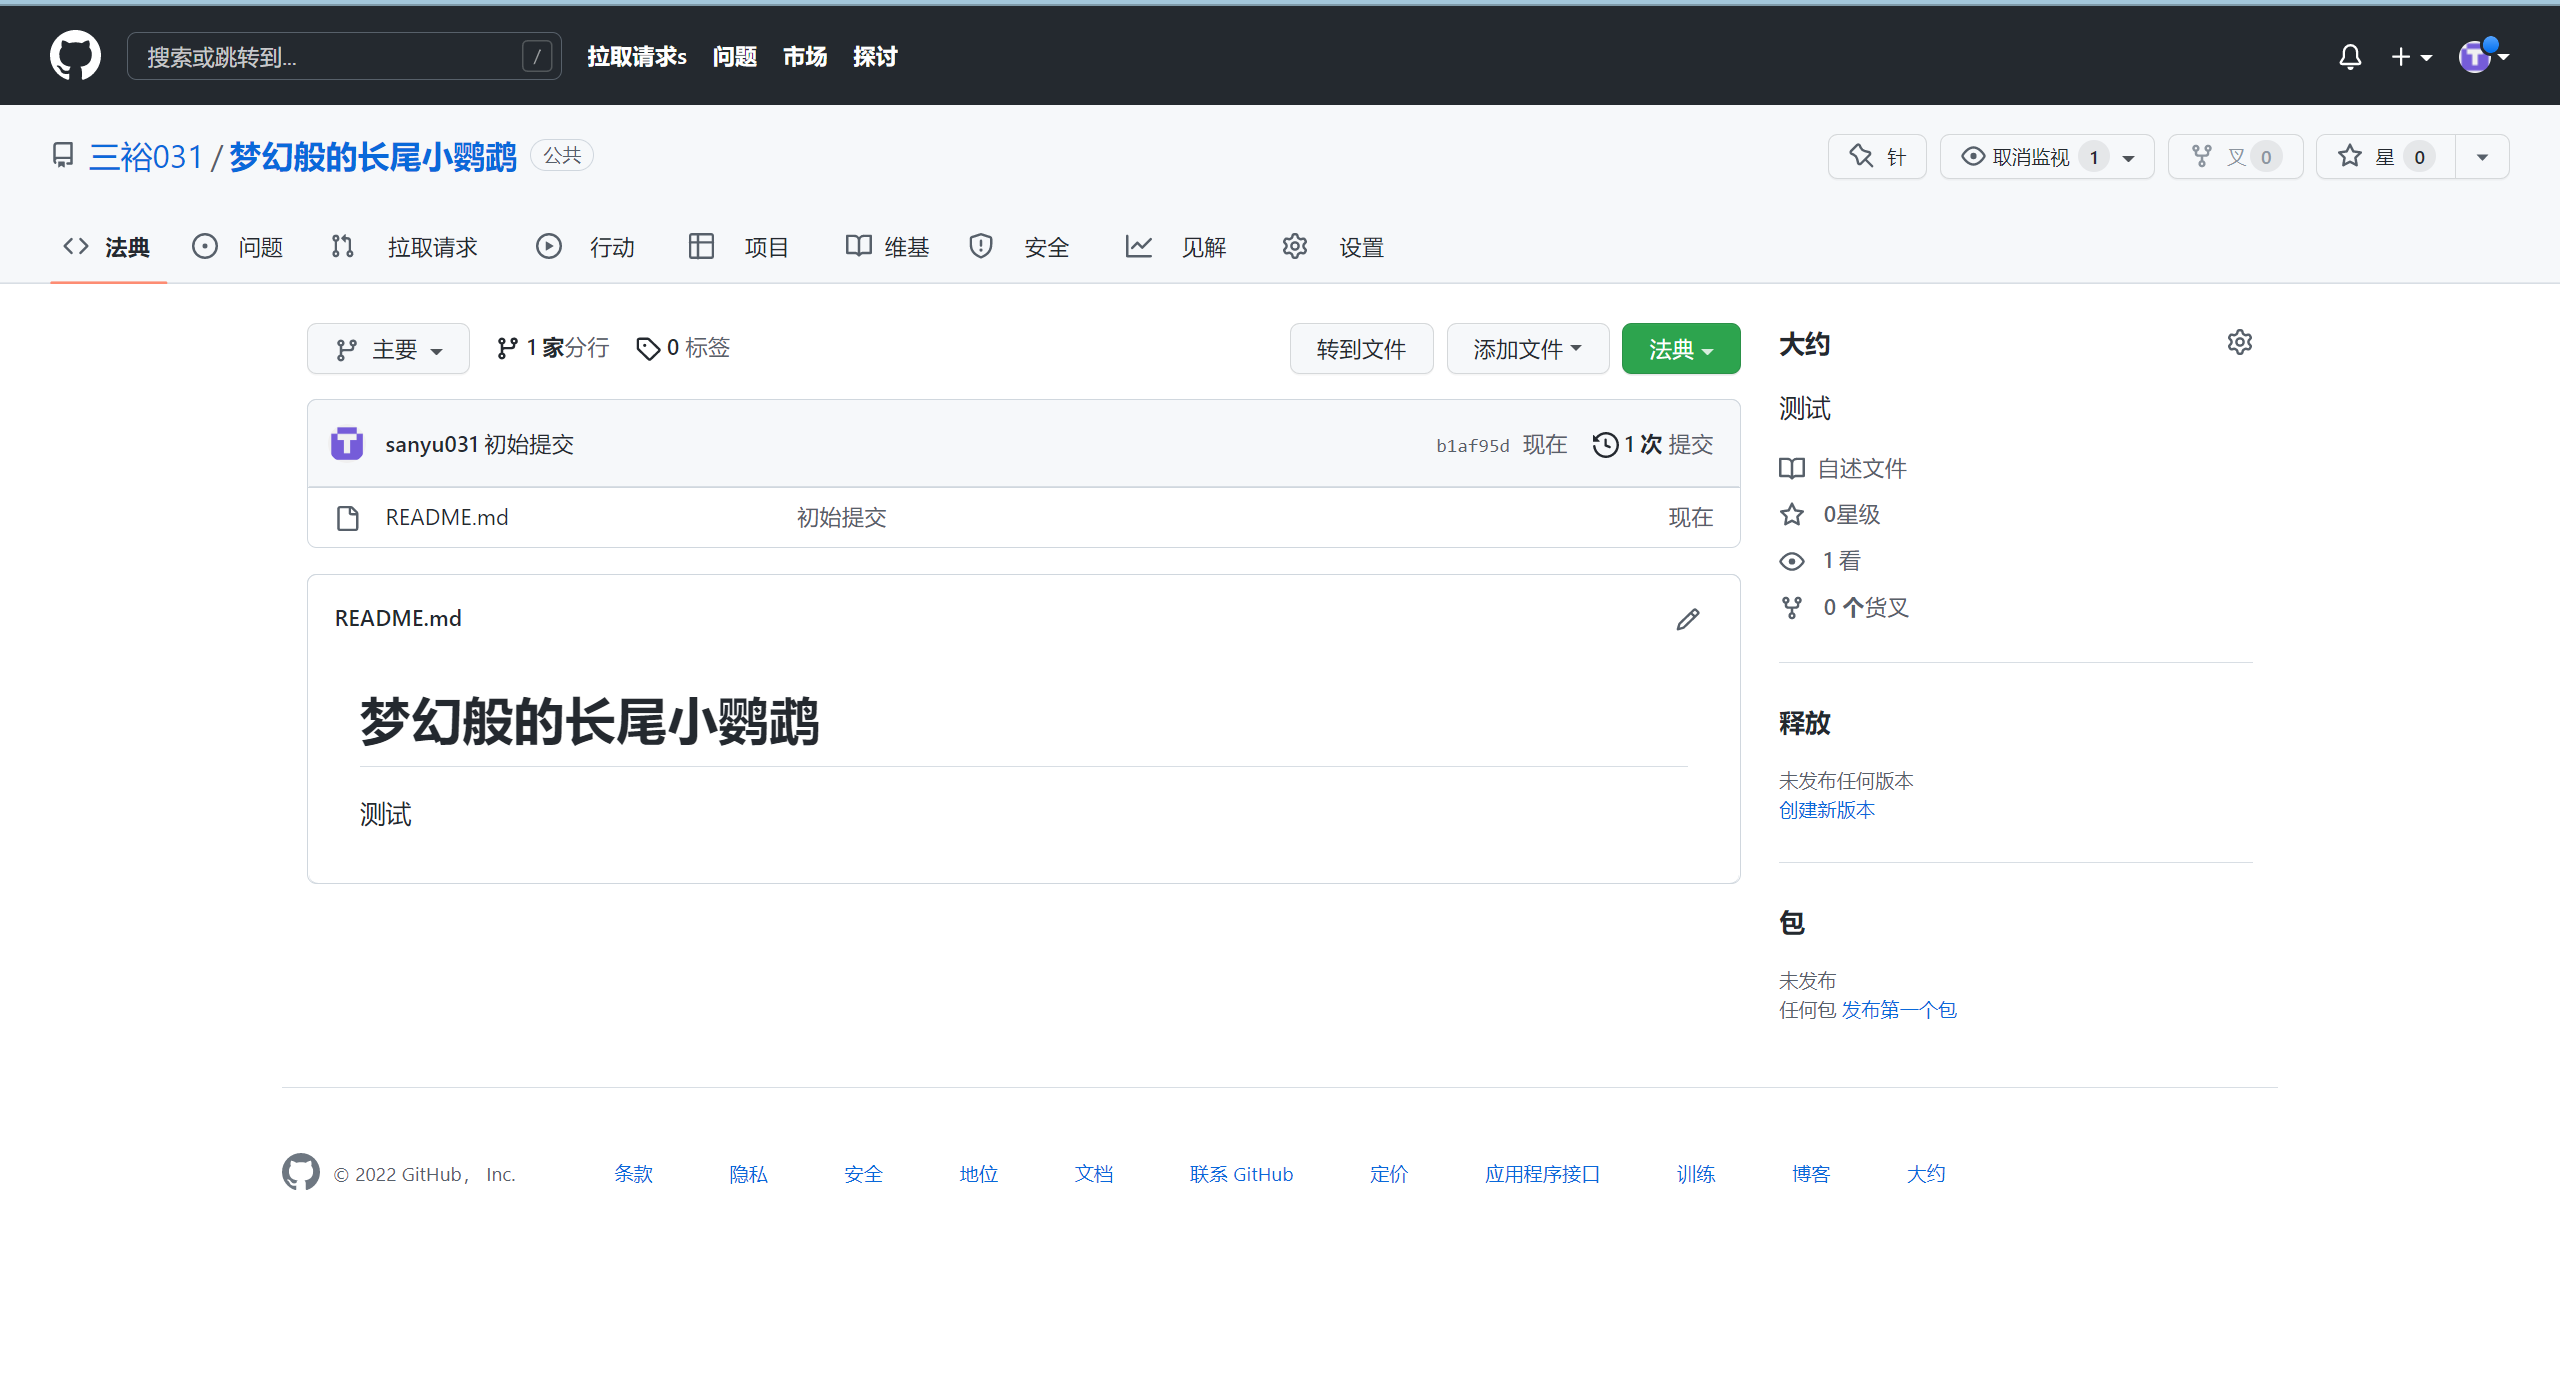This screenshot has width=2560, height=1382.
Task: Open commit history clock icon
Action: (x=1605, y=444)
